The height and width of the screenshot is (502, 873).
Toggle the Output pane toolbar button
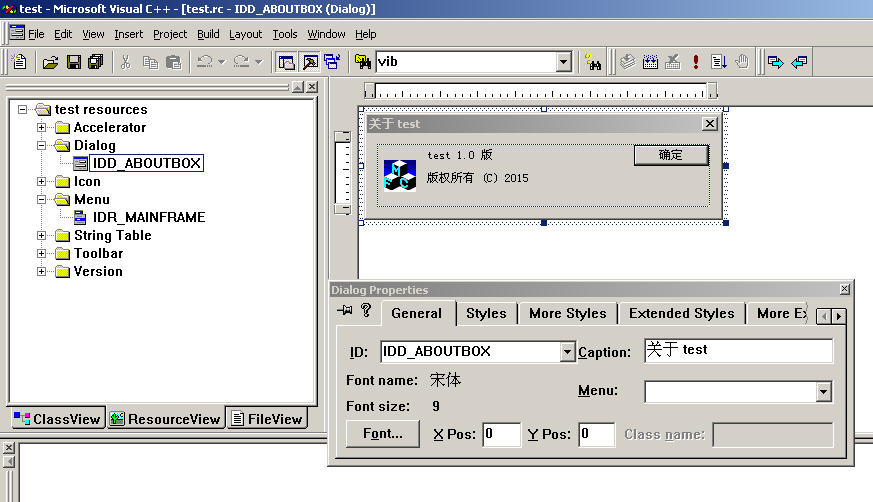pyautogui.click(x=310, y=62)
